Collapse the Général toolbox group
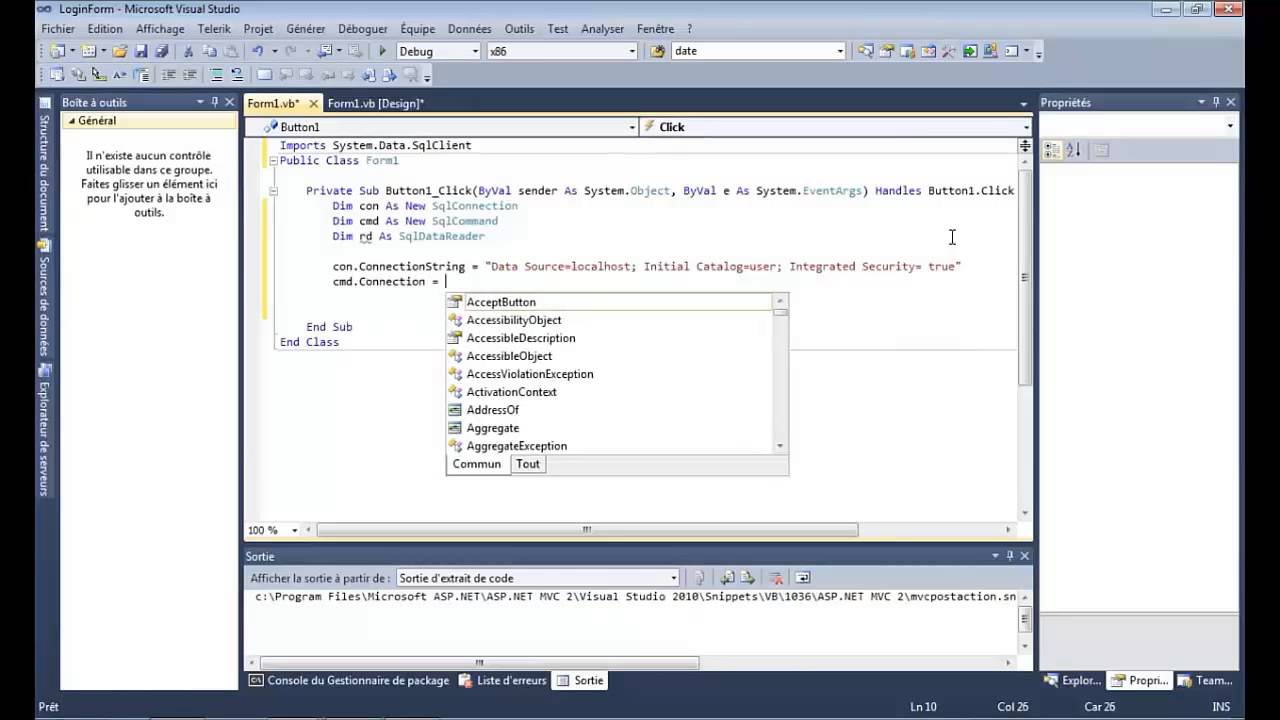 click(71, 121)
